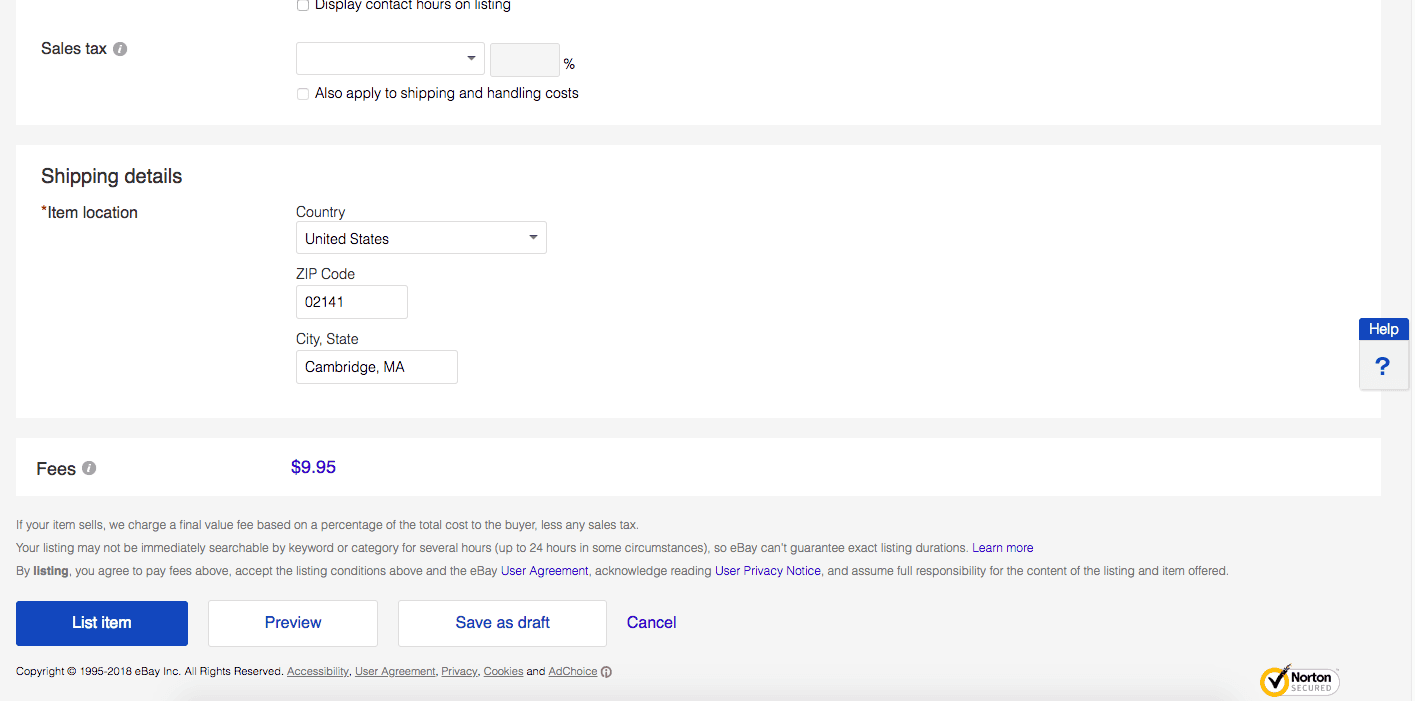The width and height of the screenshot is (1415, 701).
Task: Expand the Country dropdown showing United States
Action: [421, 238]
